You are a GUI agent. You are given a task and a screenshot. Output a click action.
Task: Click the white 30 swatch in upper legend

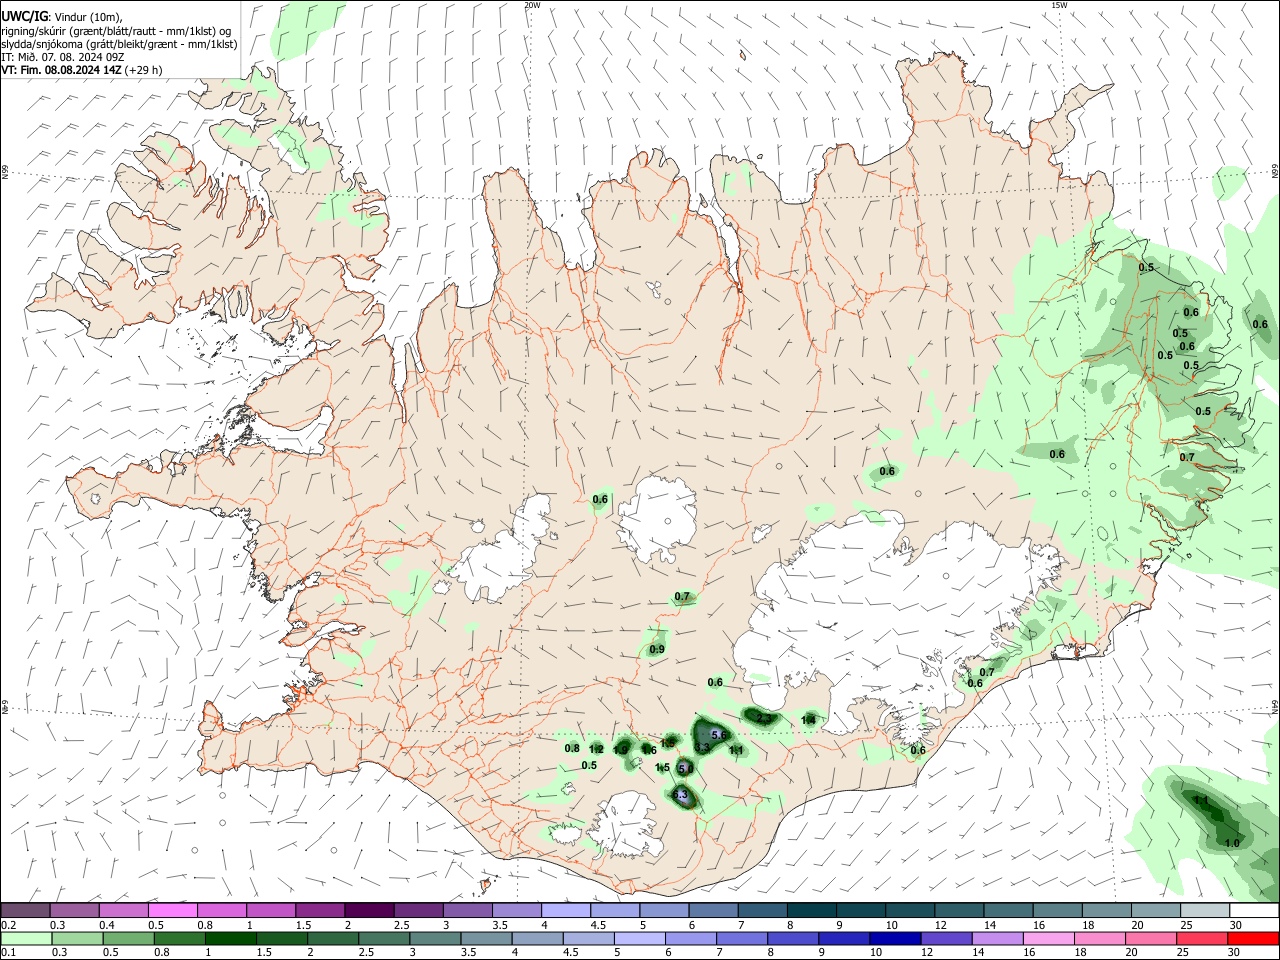1255,910
